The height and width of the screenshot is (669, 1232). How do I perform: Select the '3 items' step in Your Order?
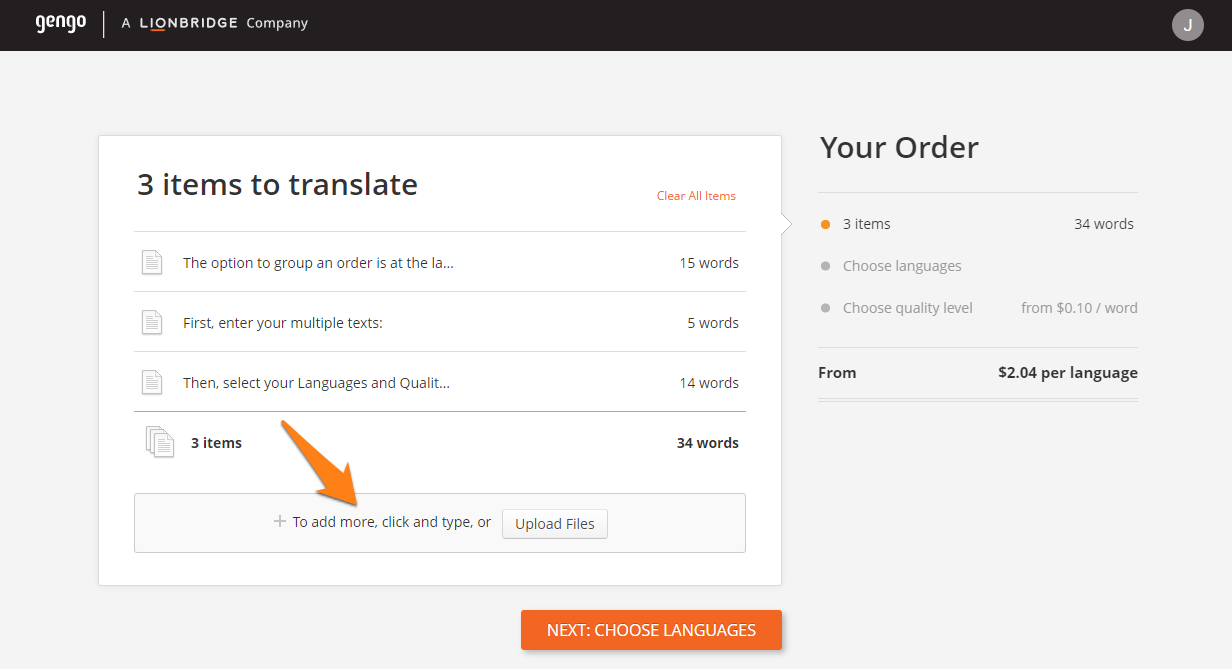pos(866,224)
